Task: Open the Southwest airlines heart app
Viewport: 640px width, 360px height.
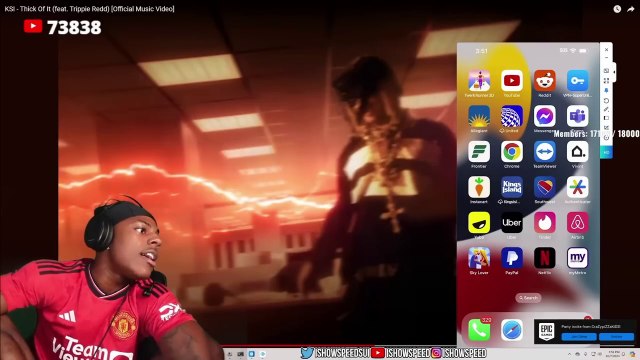Action: pyautogui.click(x=544, y=187)
